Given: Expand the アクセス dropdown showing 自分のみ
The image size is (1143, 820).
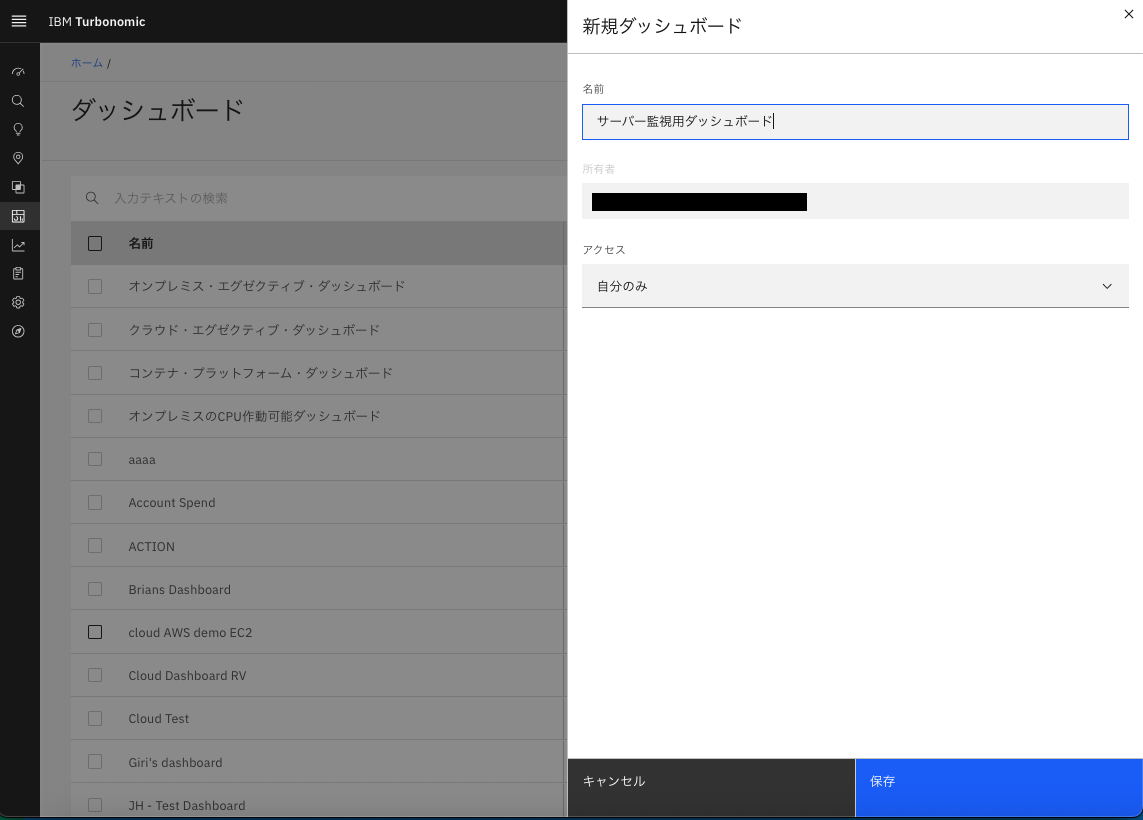Looking at the screenshot, I should [855, 286].
